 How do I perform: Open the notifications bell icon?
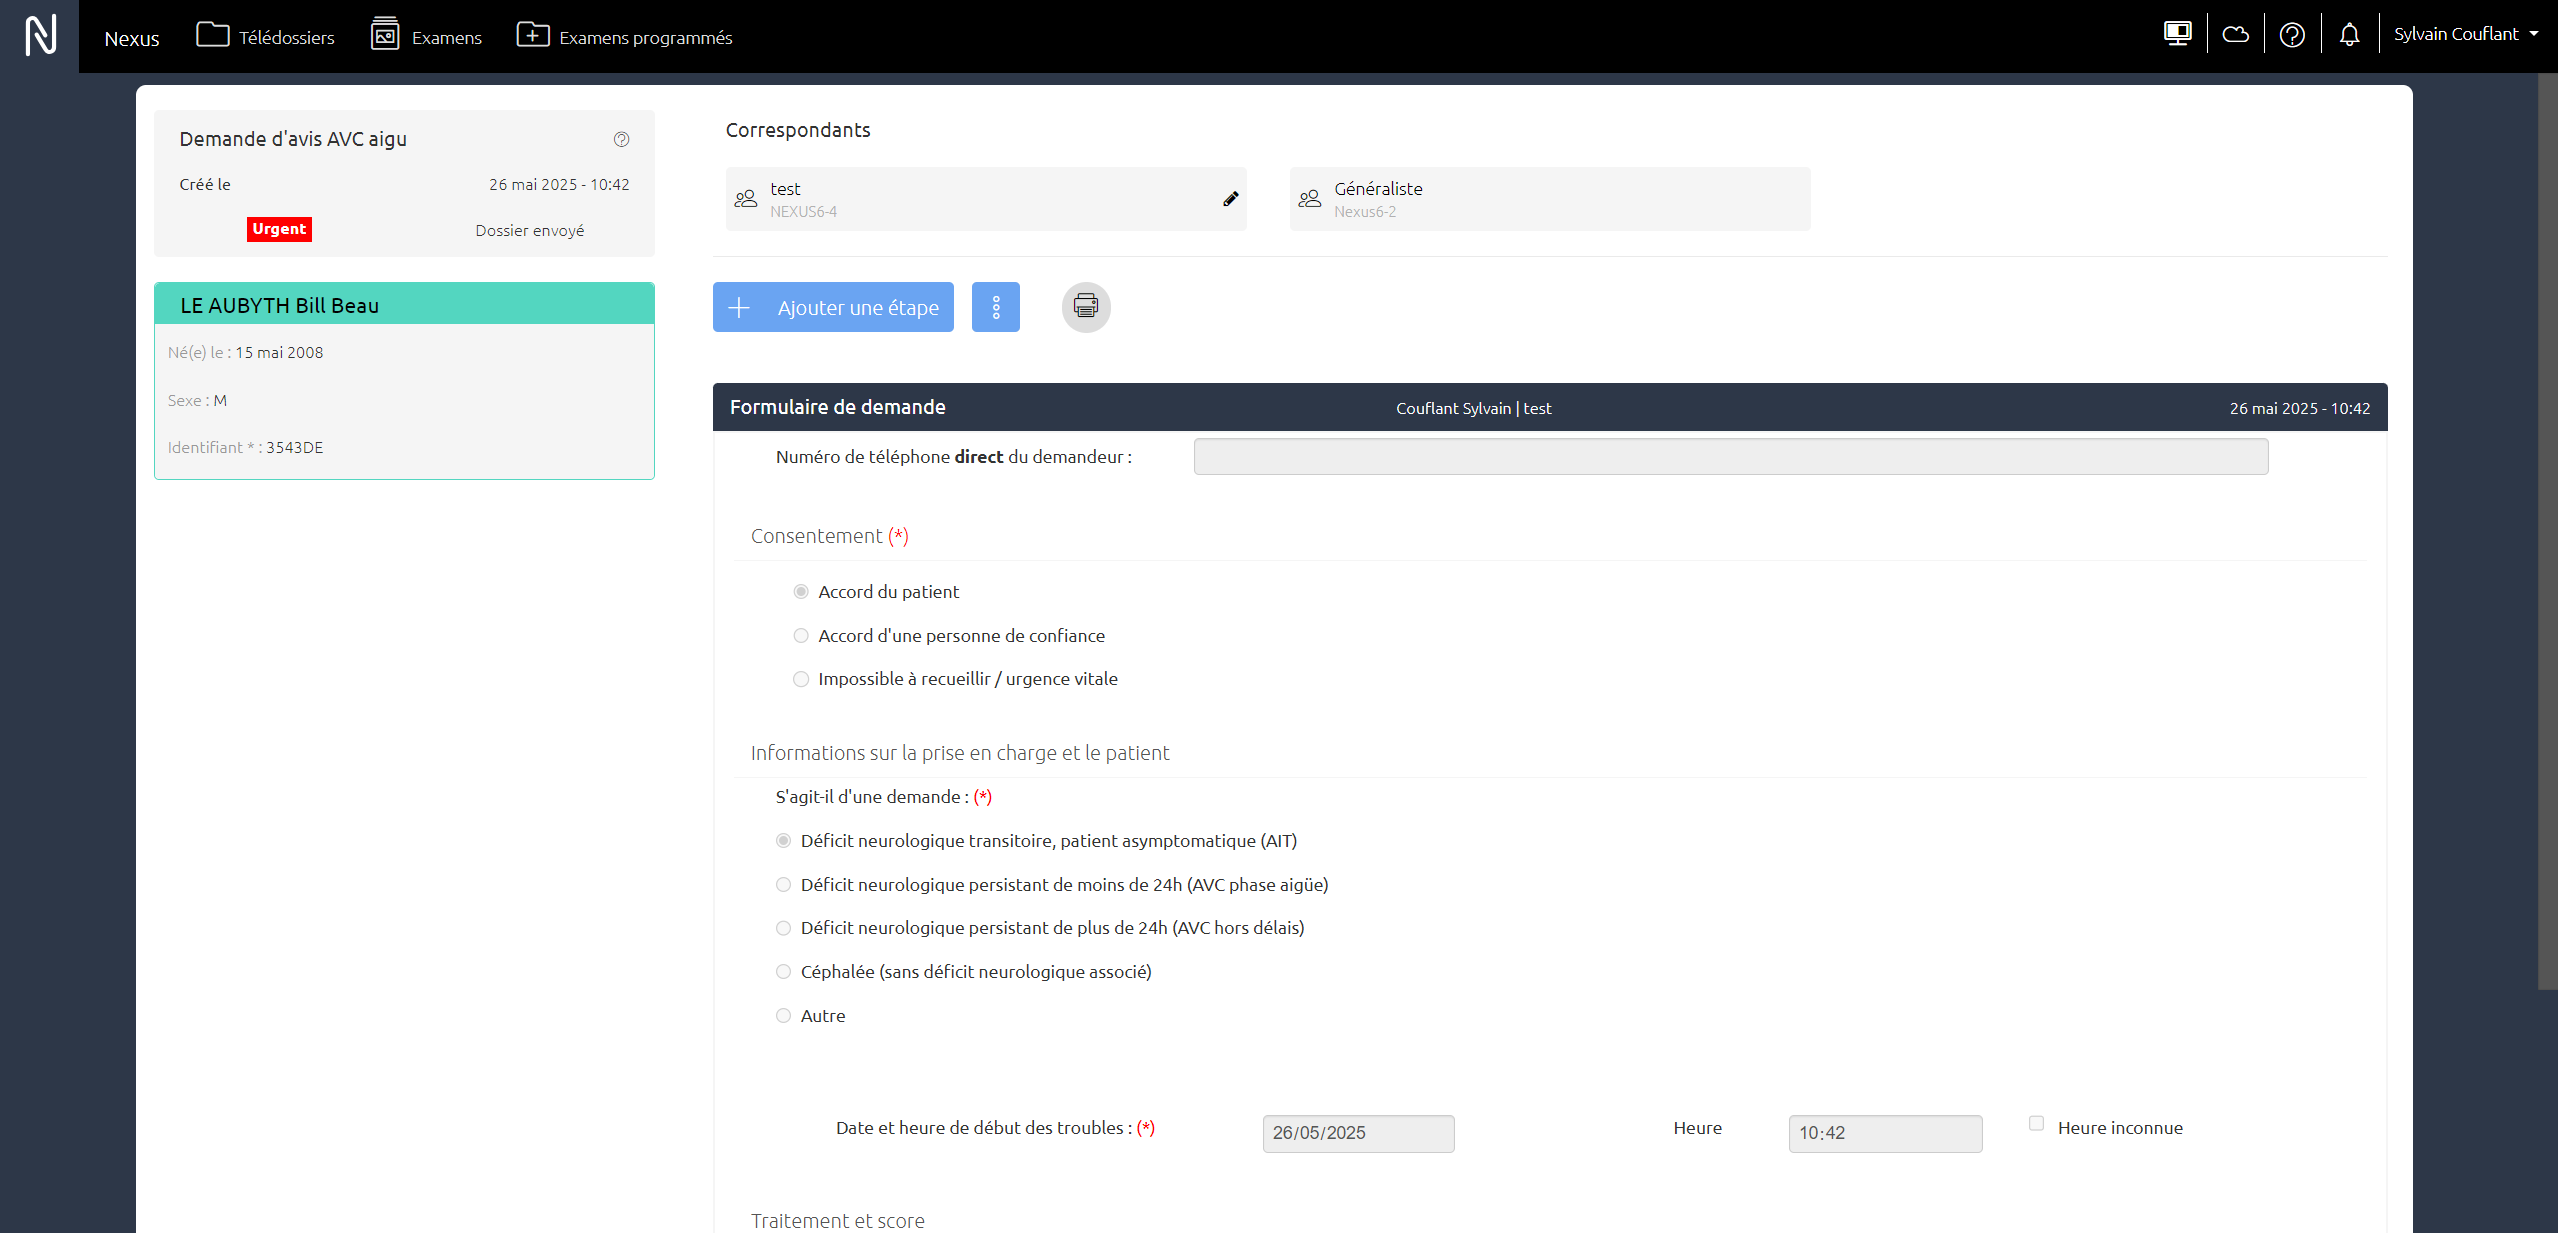[x=2349, y=35]
